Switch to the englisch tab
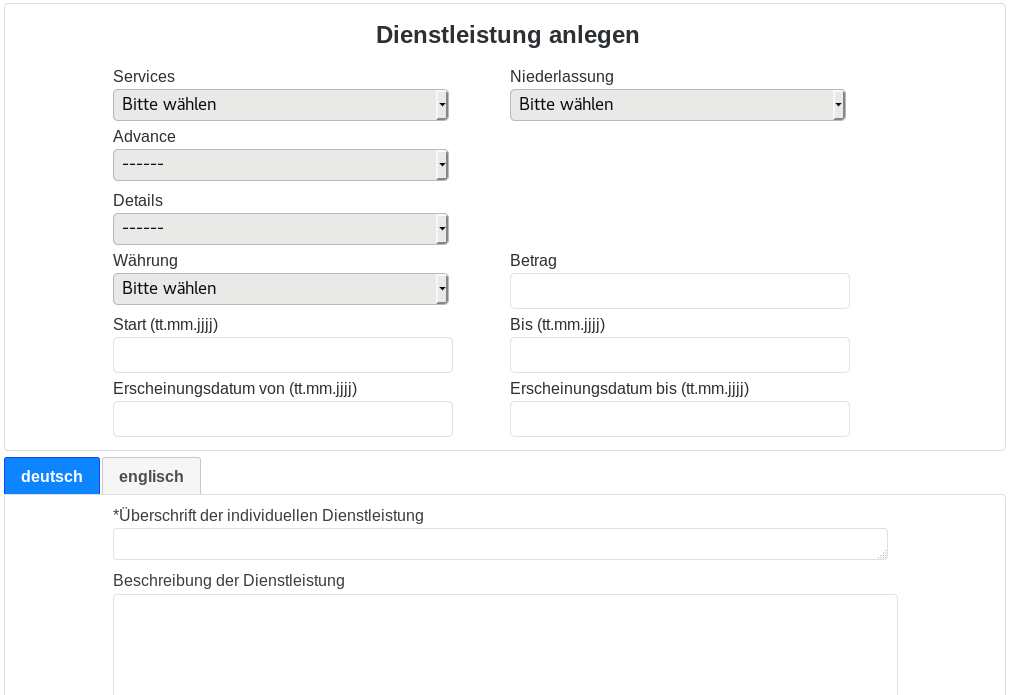Viewport: 1013px width, 695px height. (x=151, y=476)
